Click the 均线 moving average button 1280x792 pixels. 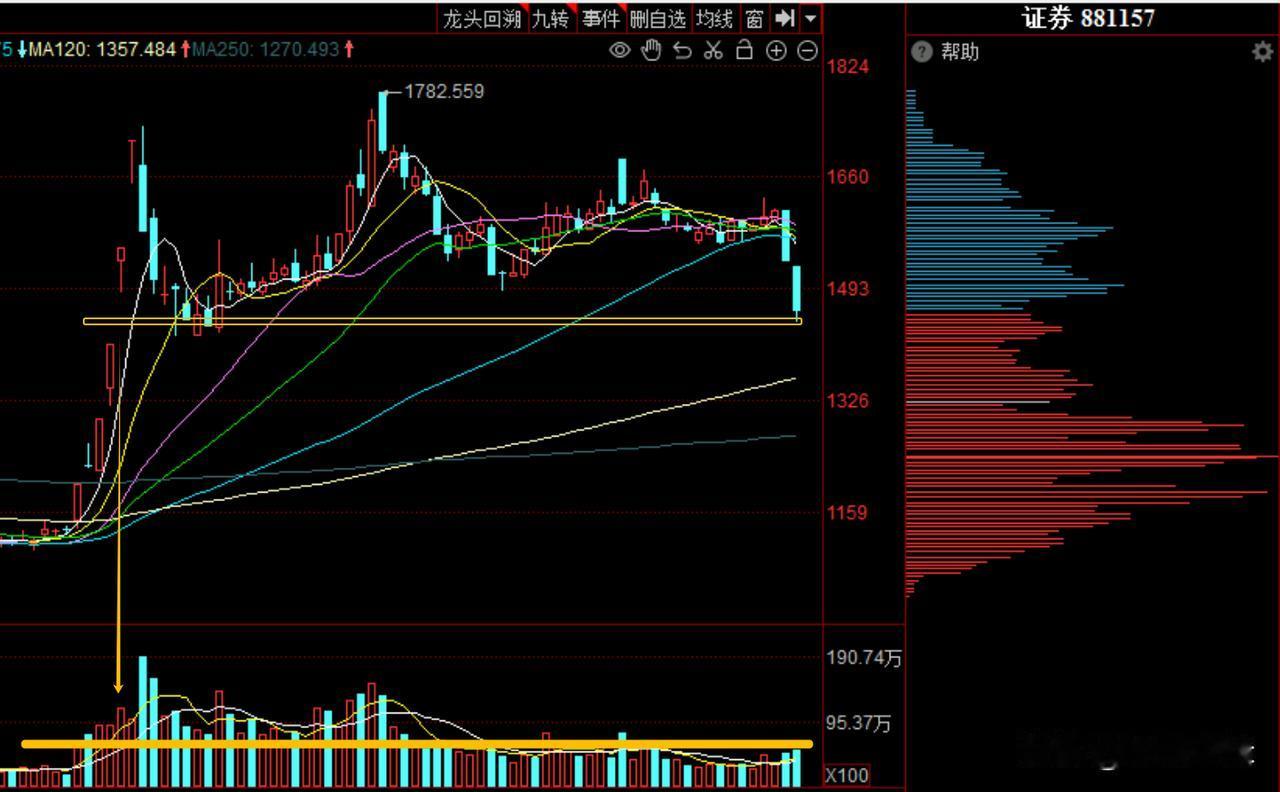coord(715,18)
